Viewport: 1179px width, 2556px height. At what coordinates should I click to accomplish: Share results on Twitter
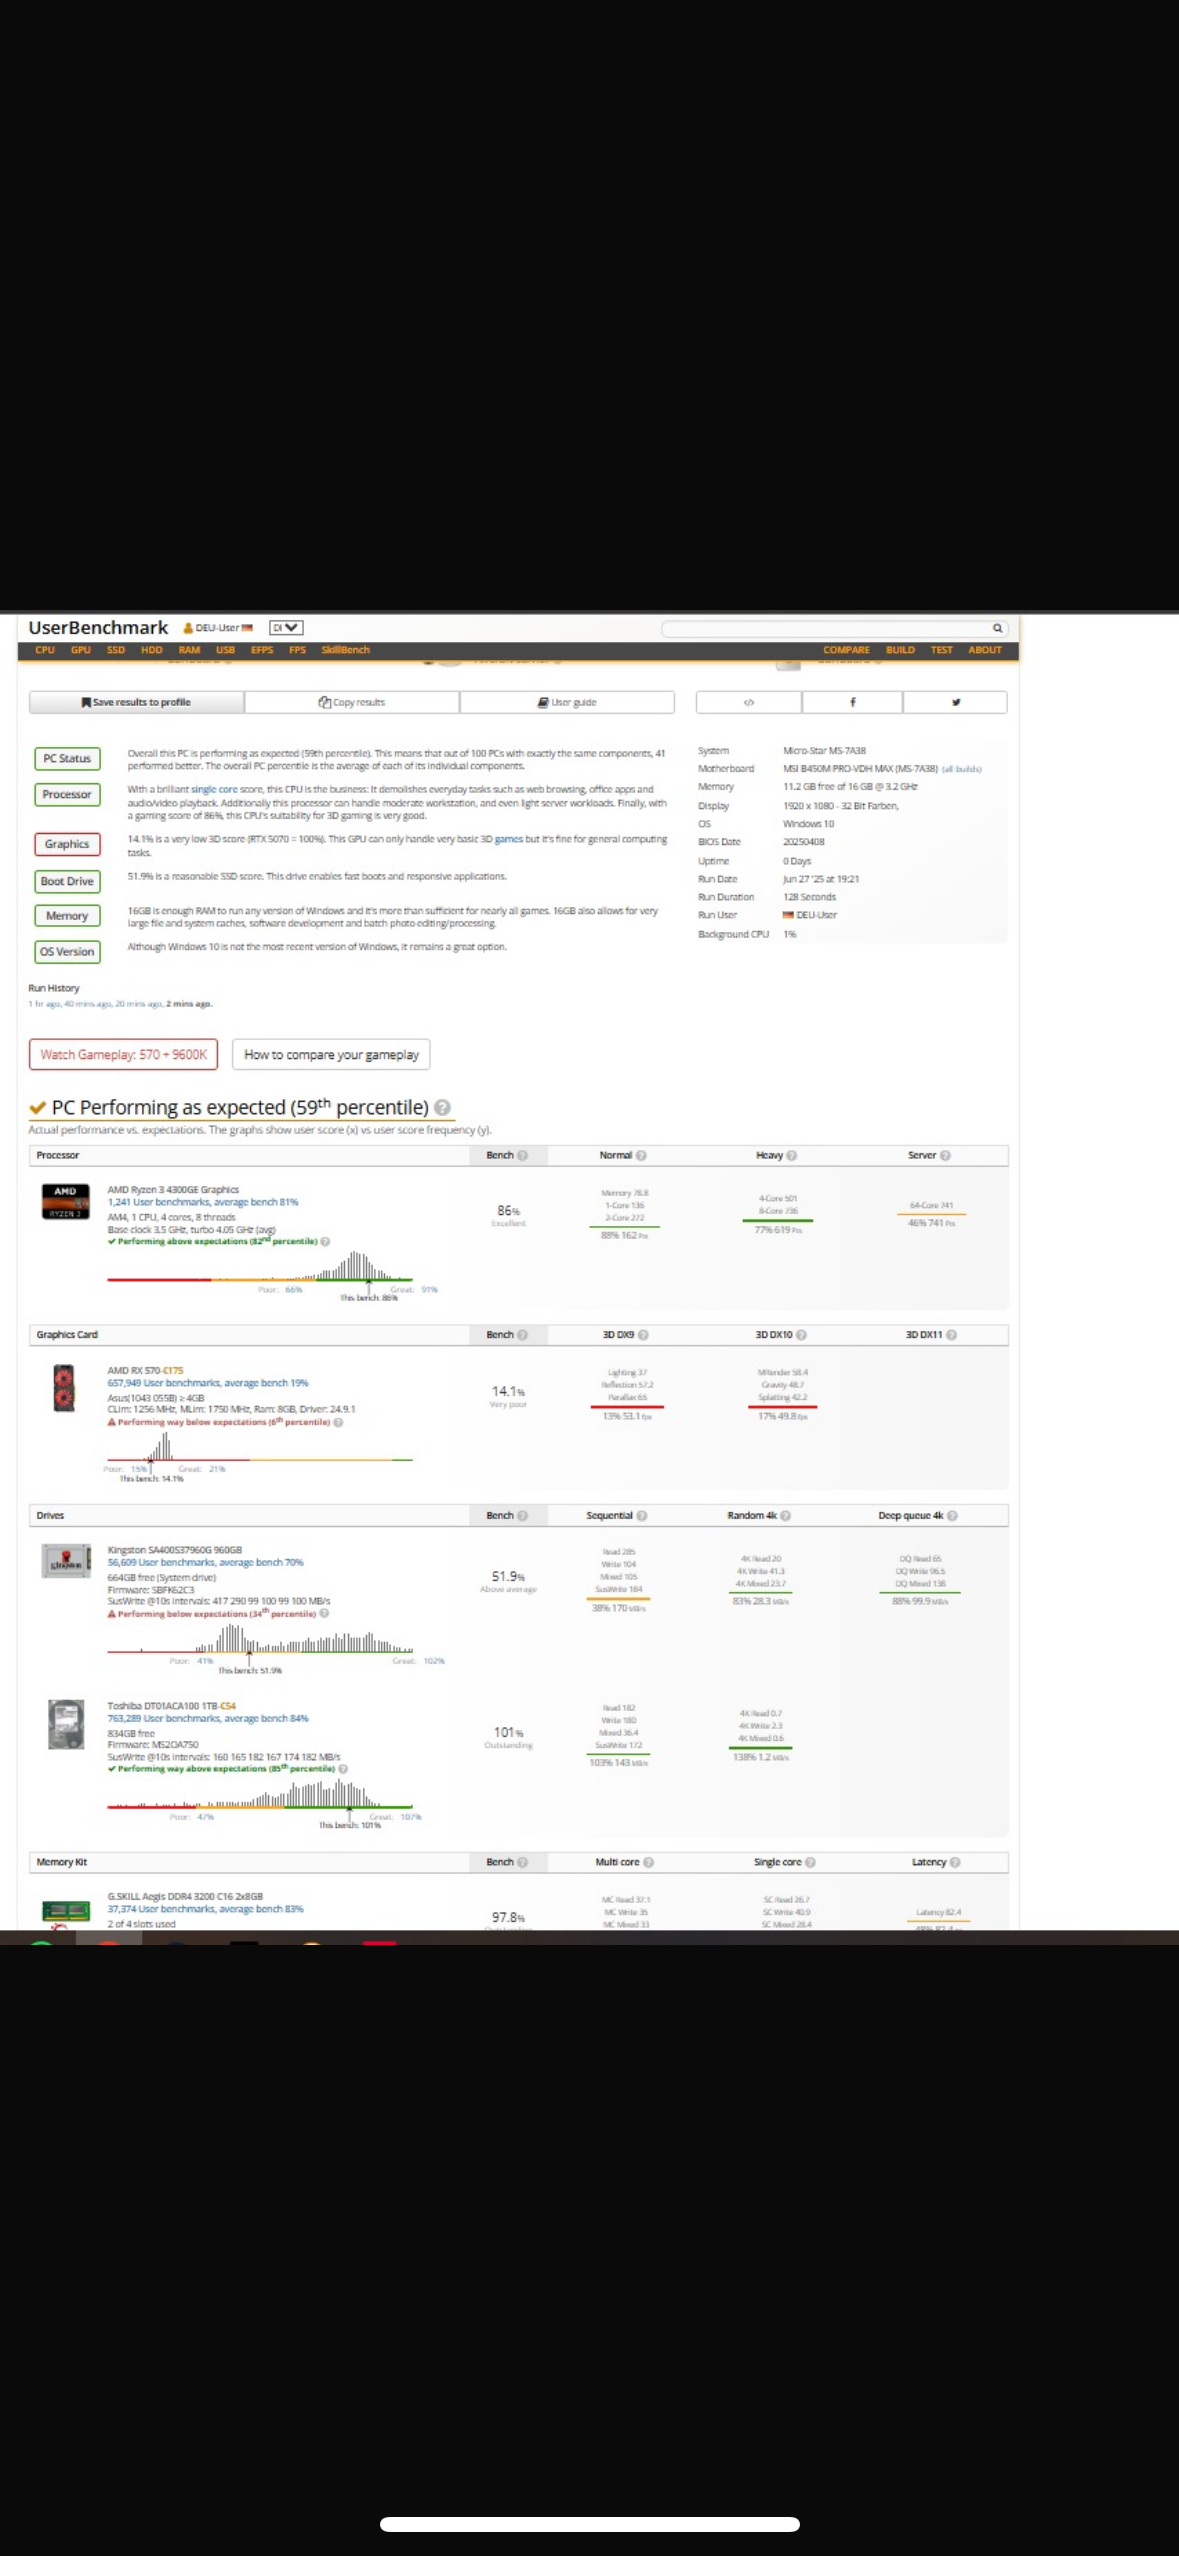coord(955,702)
